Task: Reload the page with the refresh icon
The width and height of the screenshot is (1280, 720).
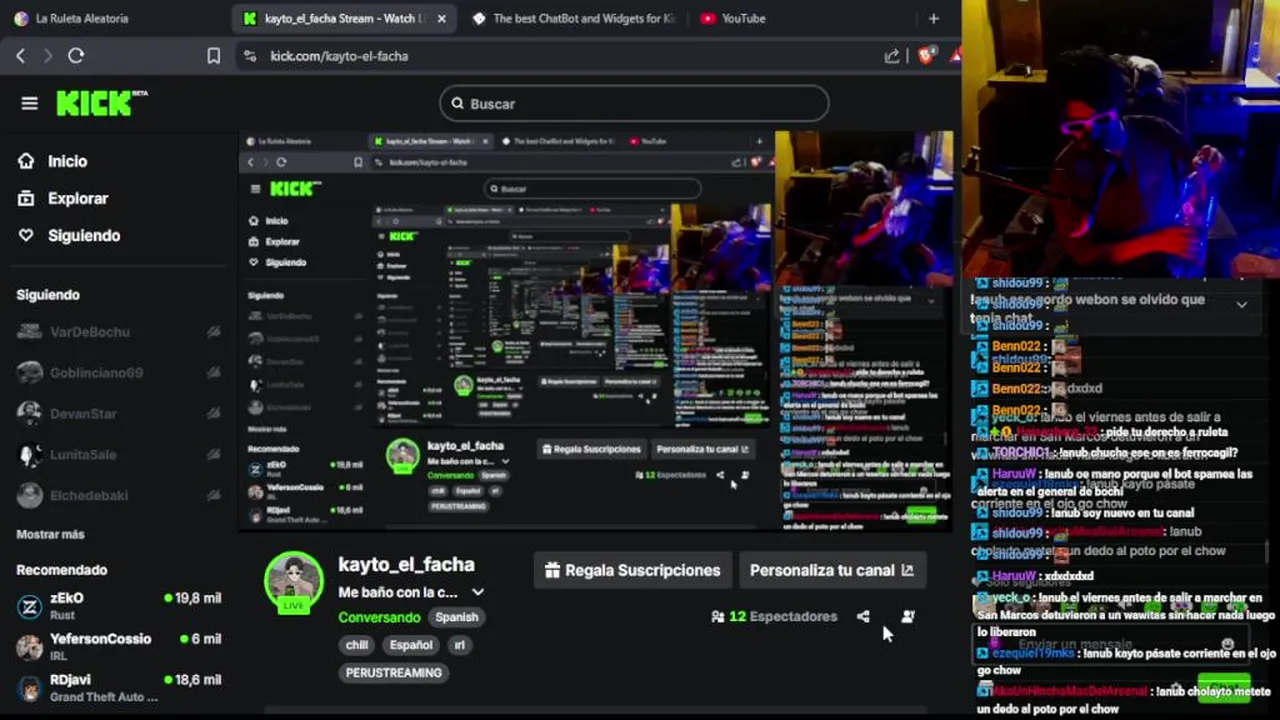Action: (76, 56)
